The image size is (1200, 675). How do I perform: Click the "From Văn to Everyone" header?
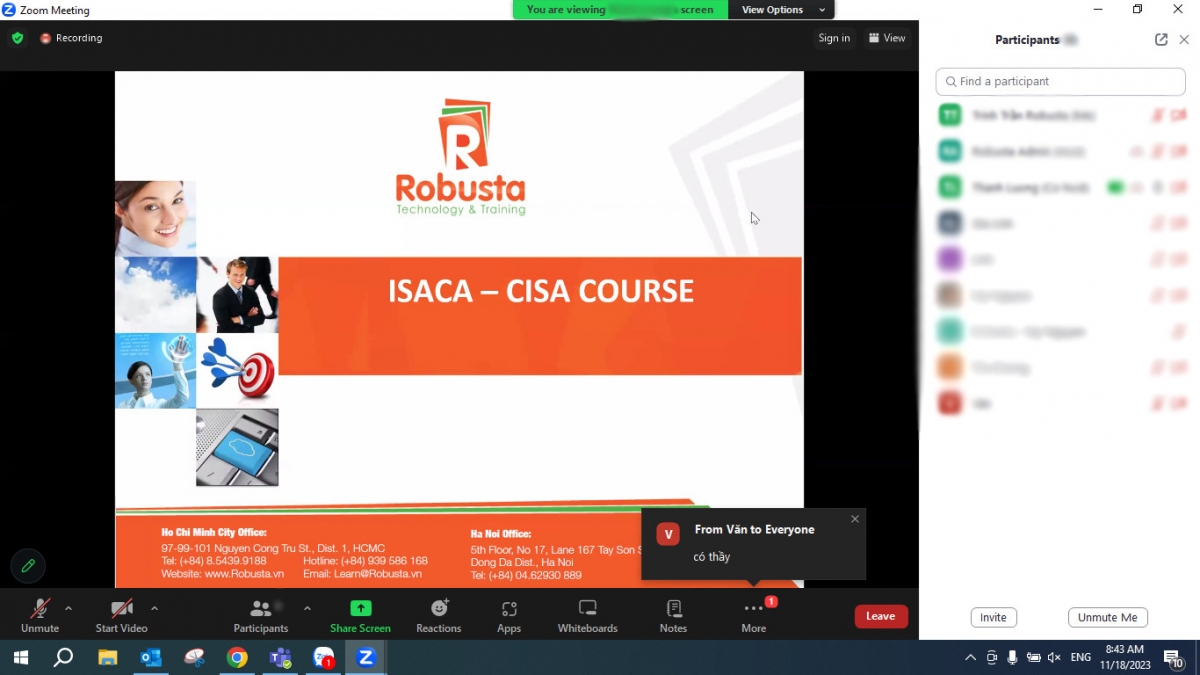coord(755,530)
